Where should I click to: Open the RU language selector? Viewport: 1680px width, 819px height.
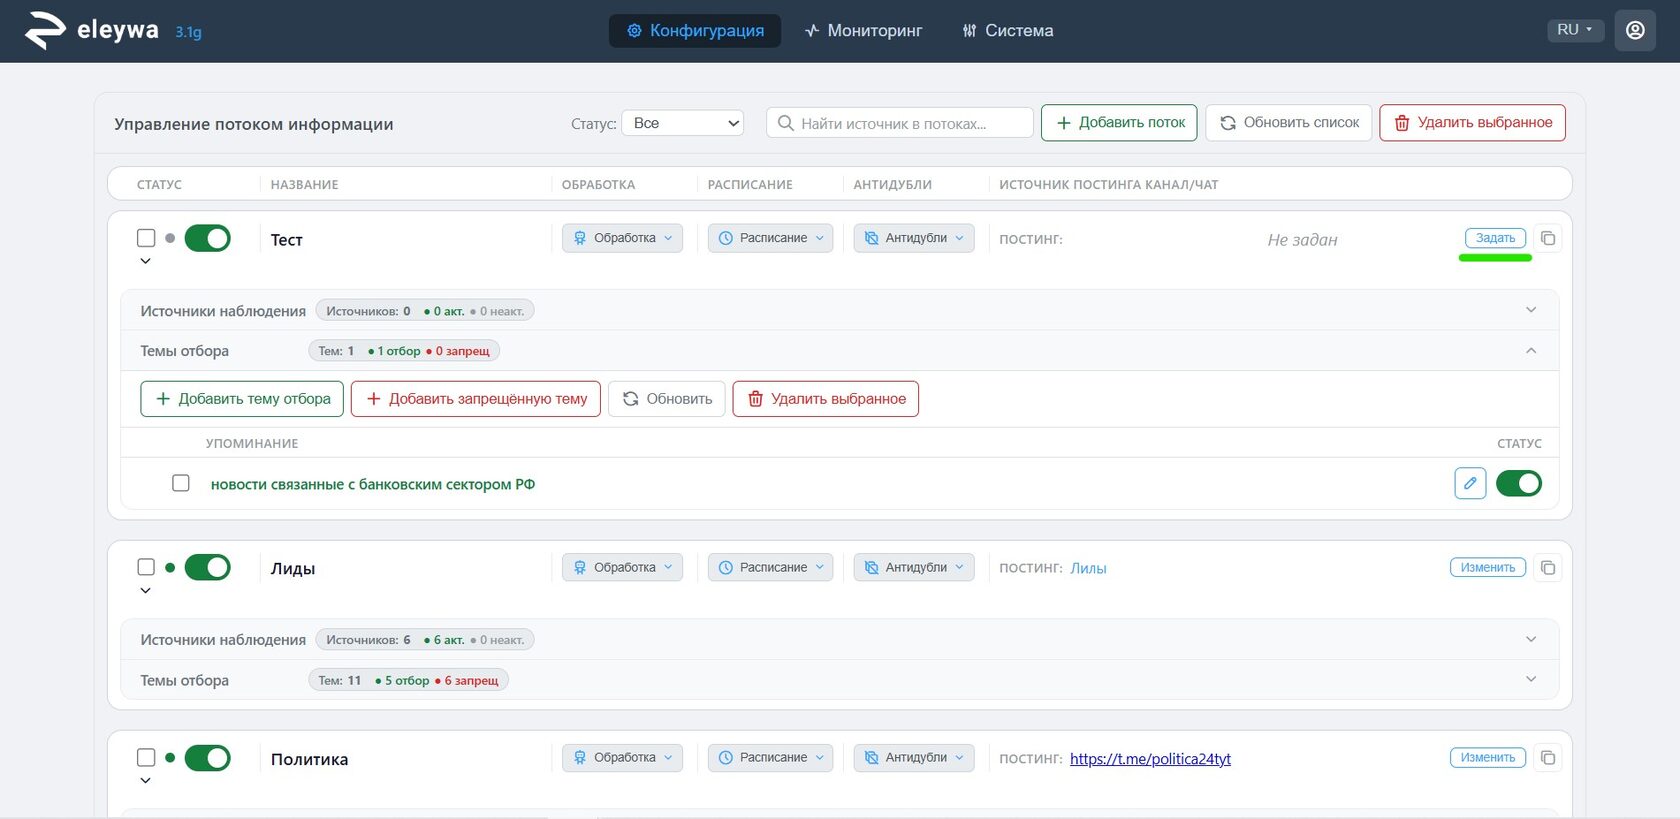[x=1575, y=30]
